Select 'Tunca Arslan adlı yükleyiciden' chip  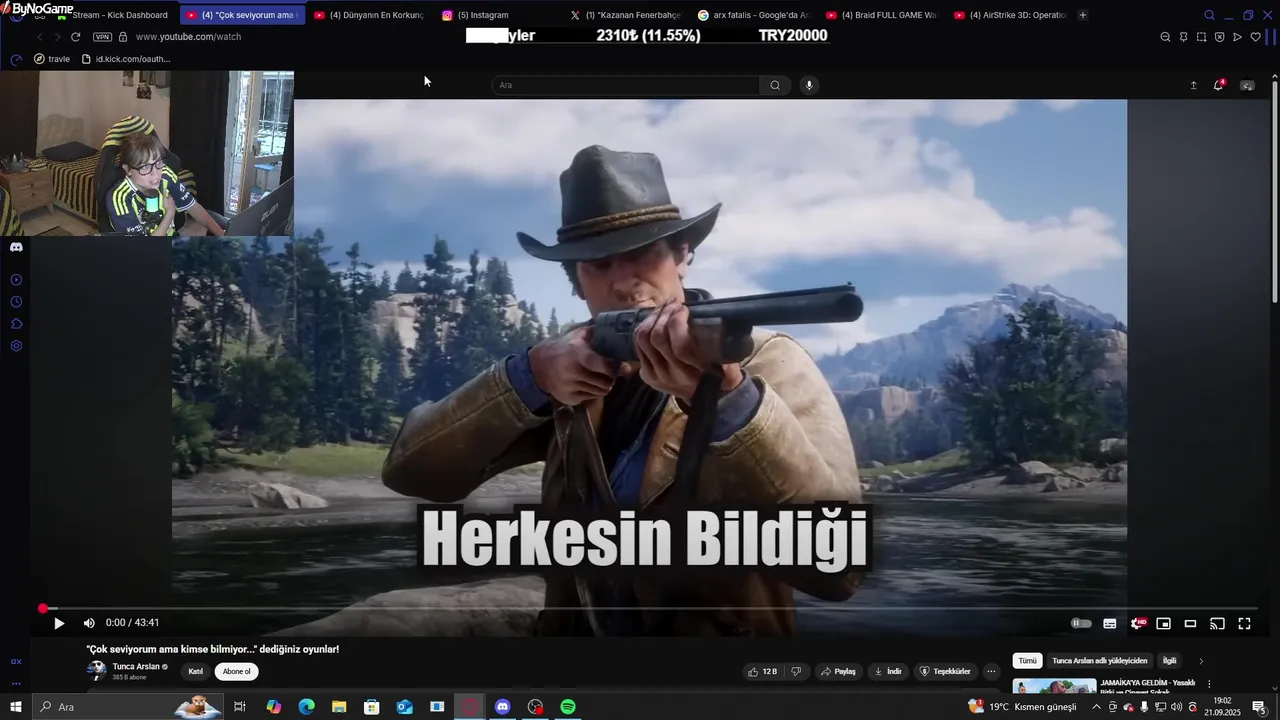1100,661
